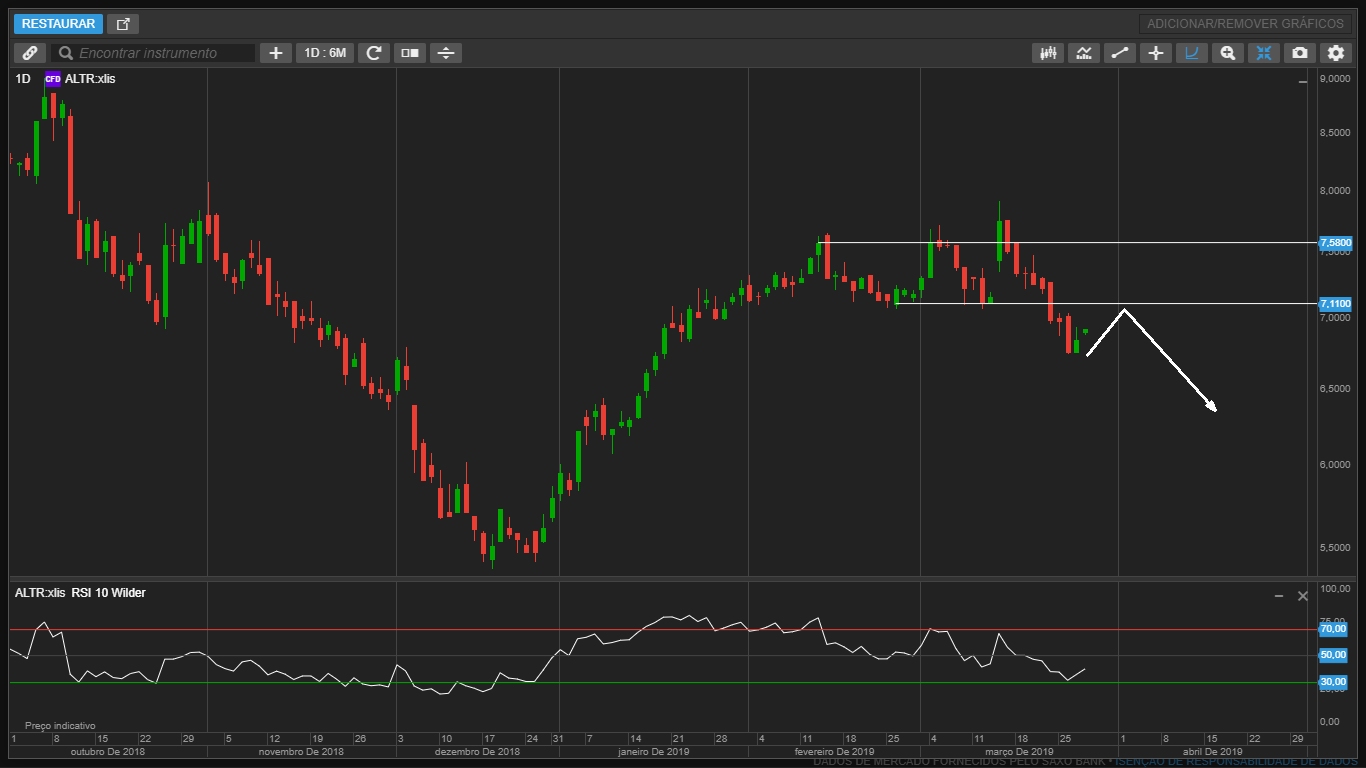The height and width of the screenshot is (768, 1366).
Task: Click the Encontrar instrumento search field
Action: (155, 53)
